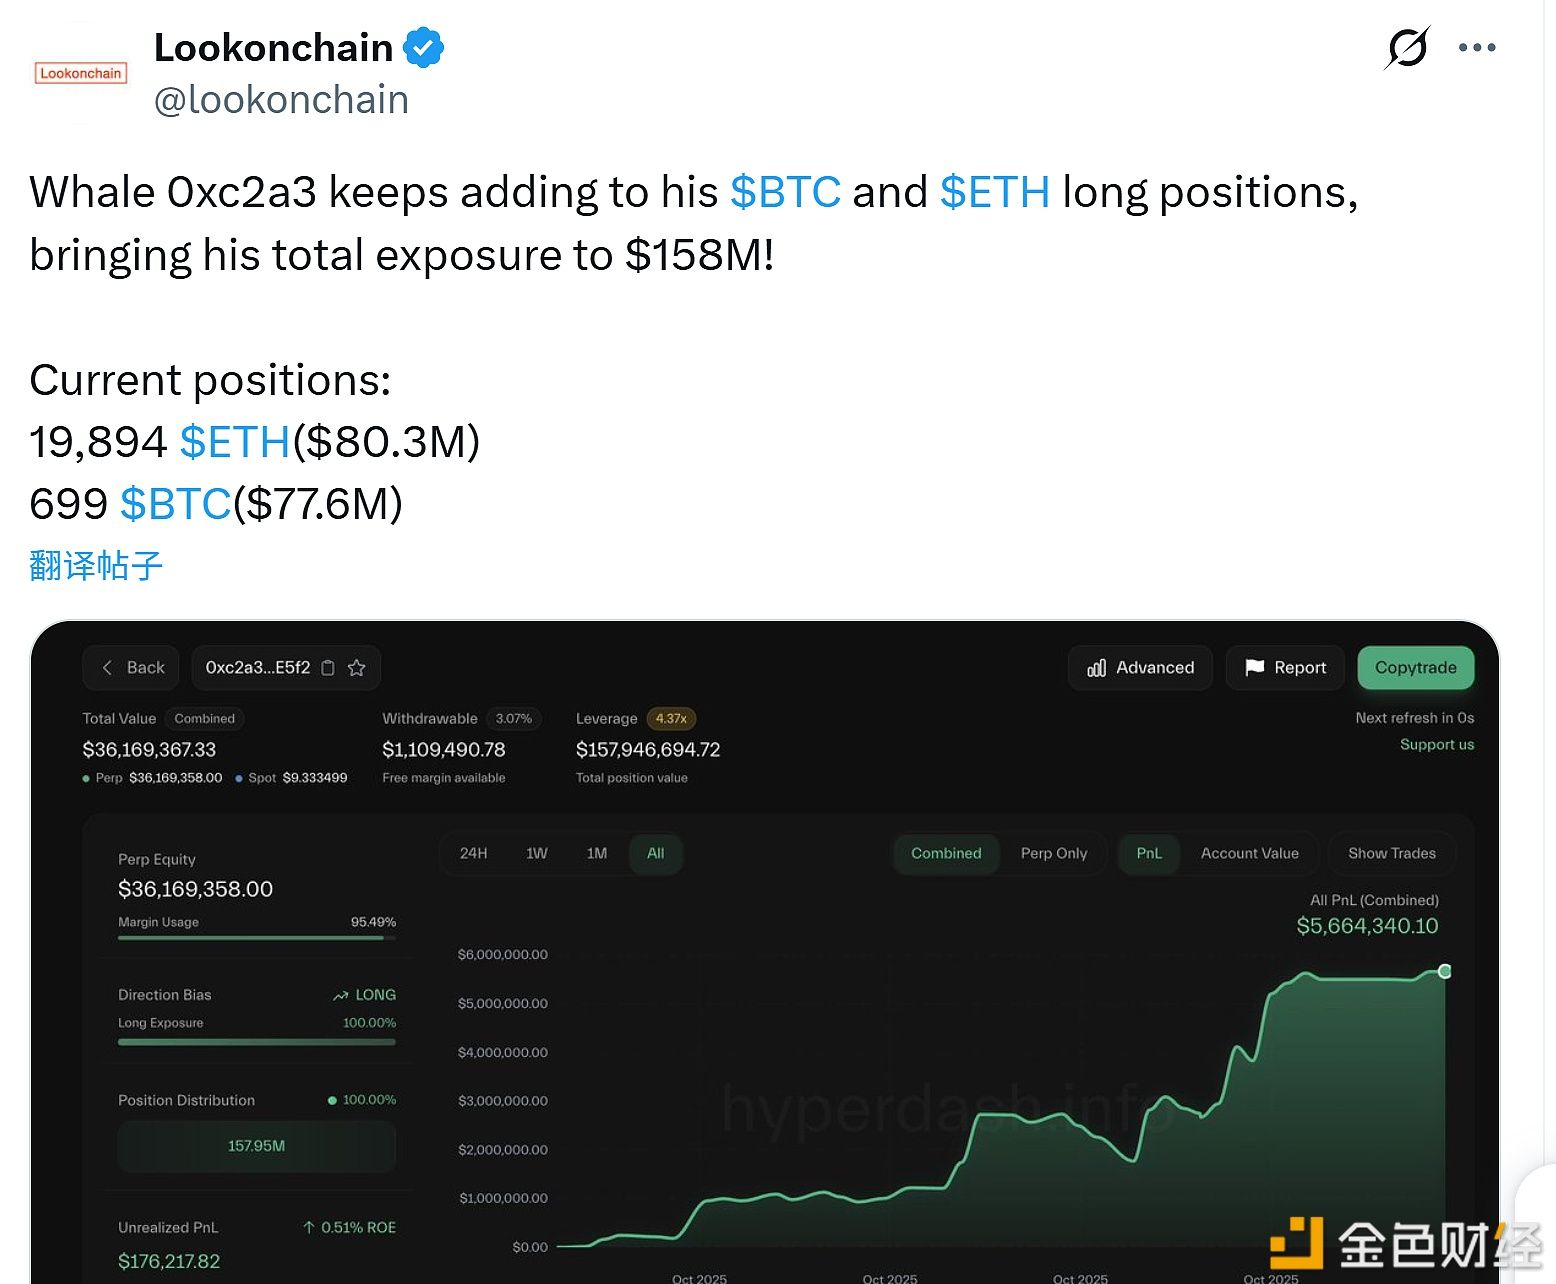Open the three-dot more options menu
Viewport: 1556px width, 1284px height.
click(x=1476, y=47)
